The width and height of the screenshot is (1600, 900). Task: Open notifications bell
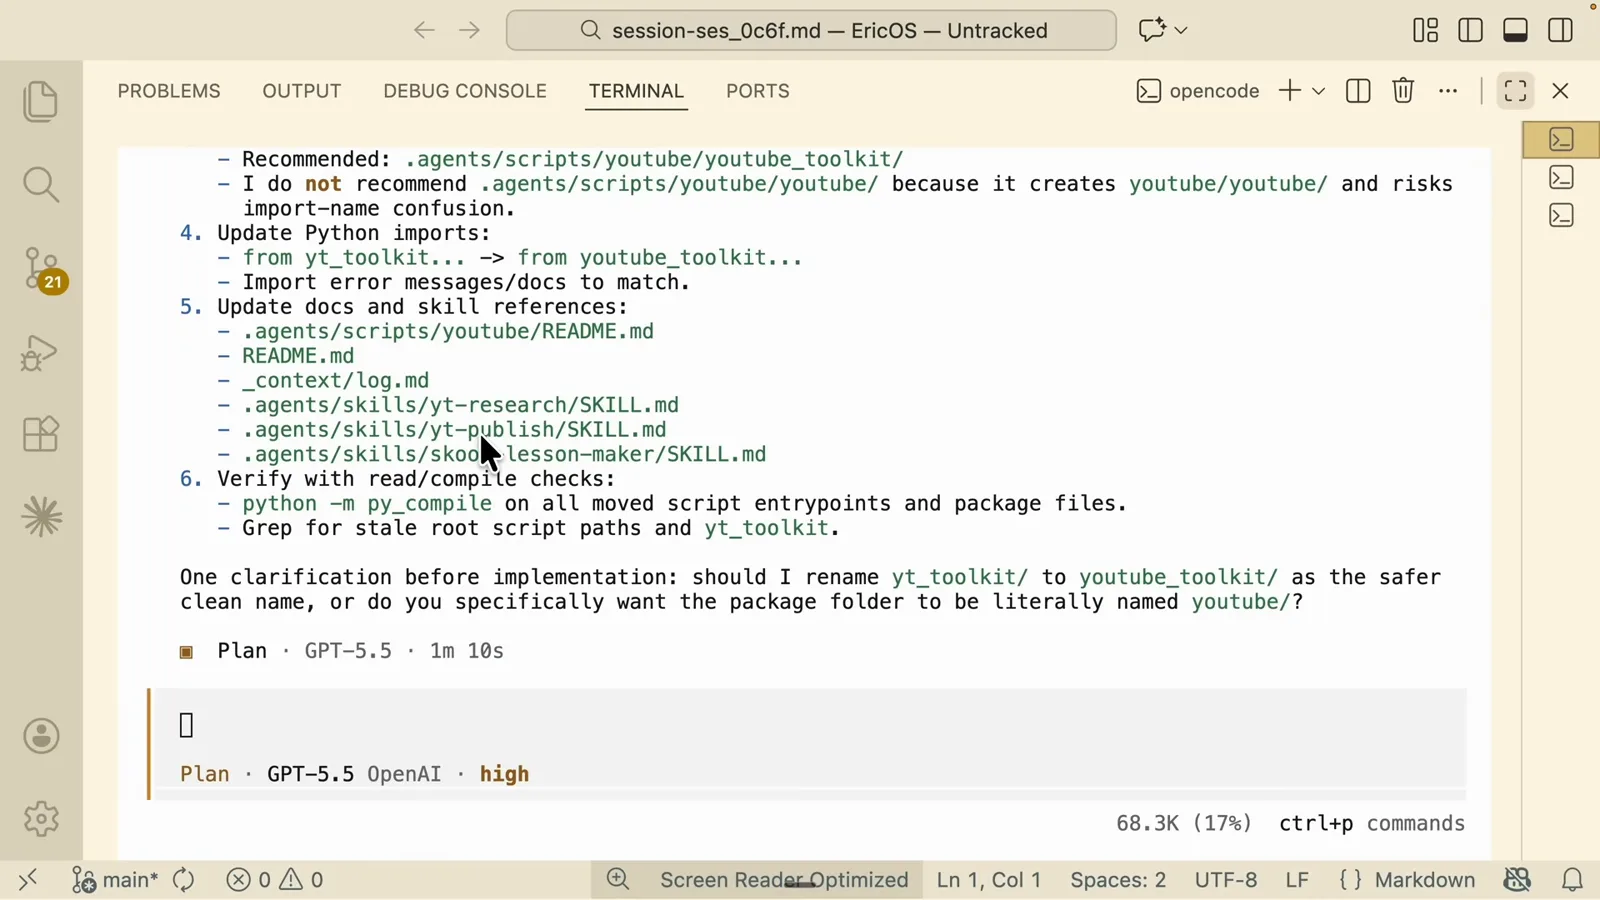tap(1573, 880)
